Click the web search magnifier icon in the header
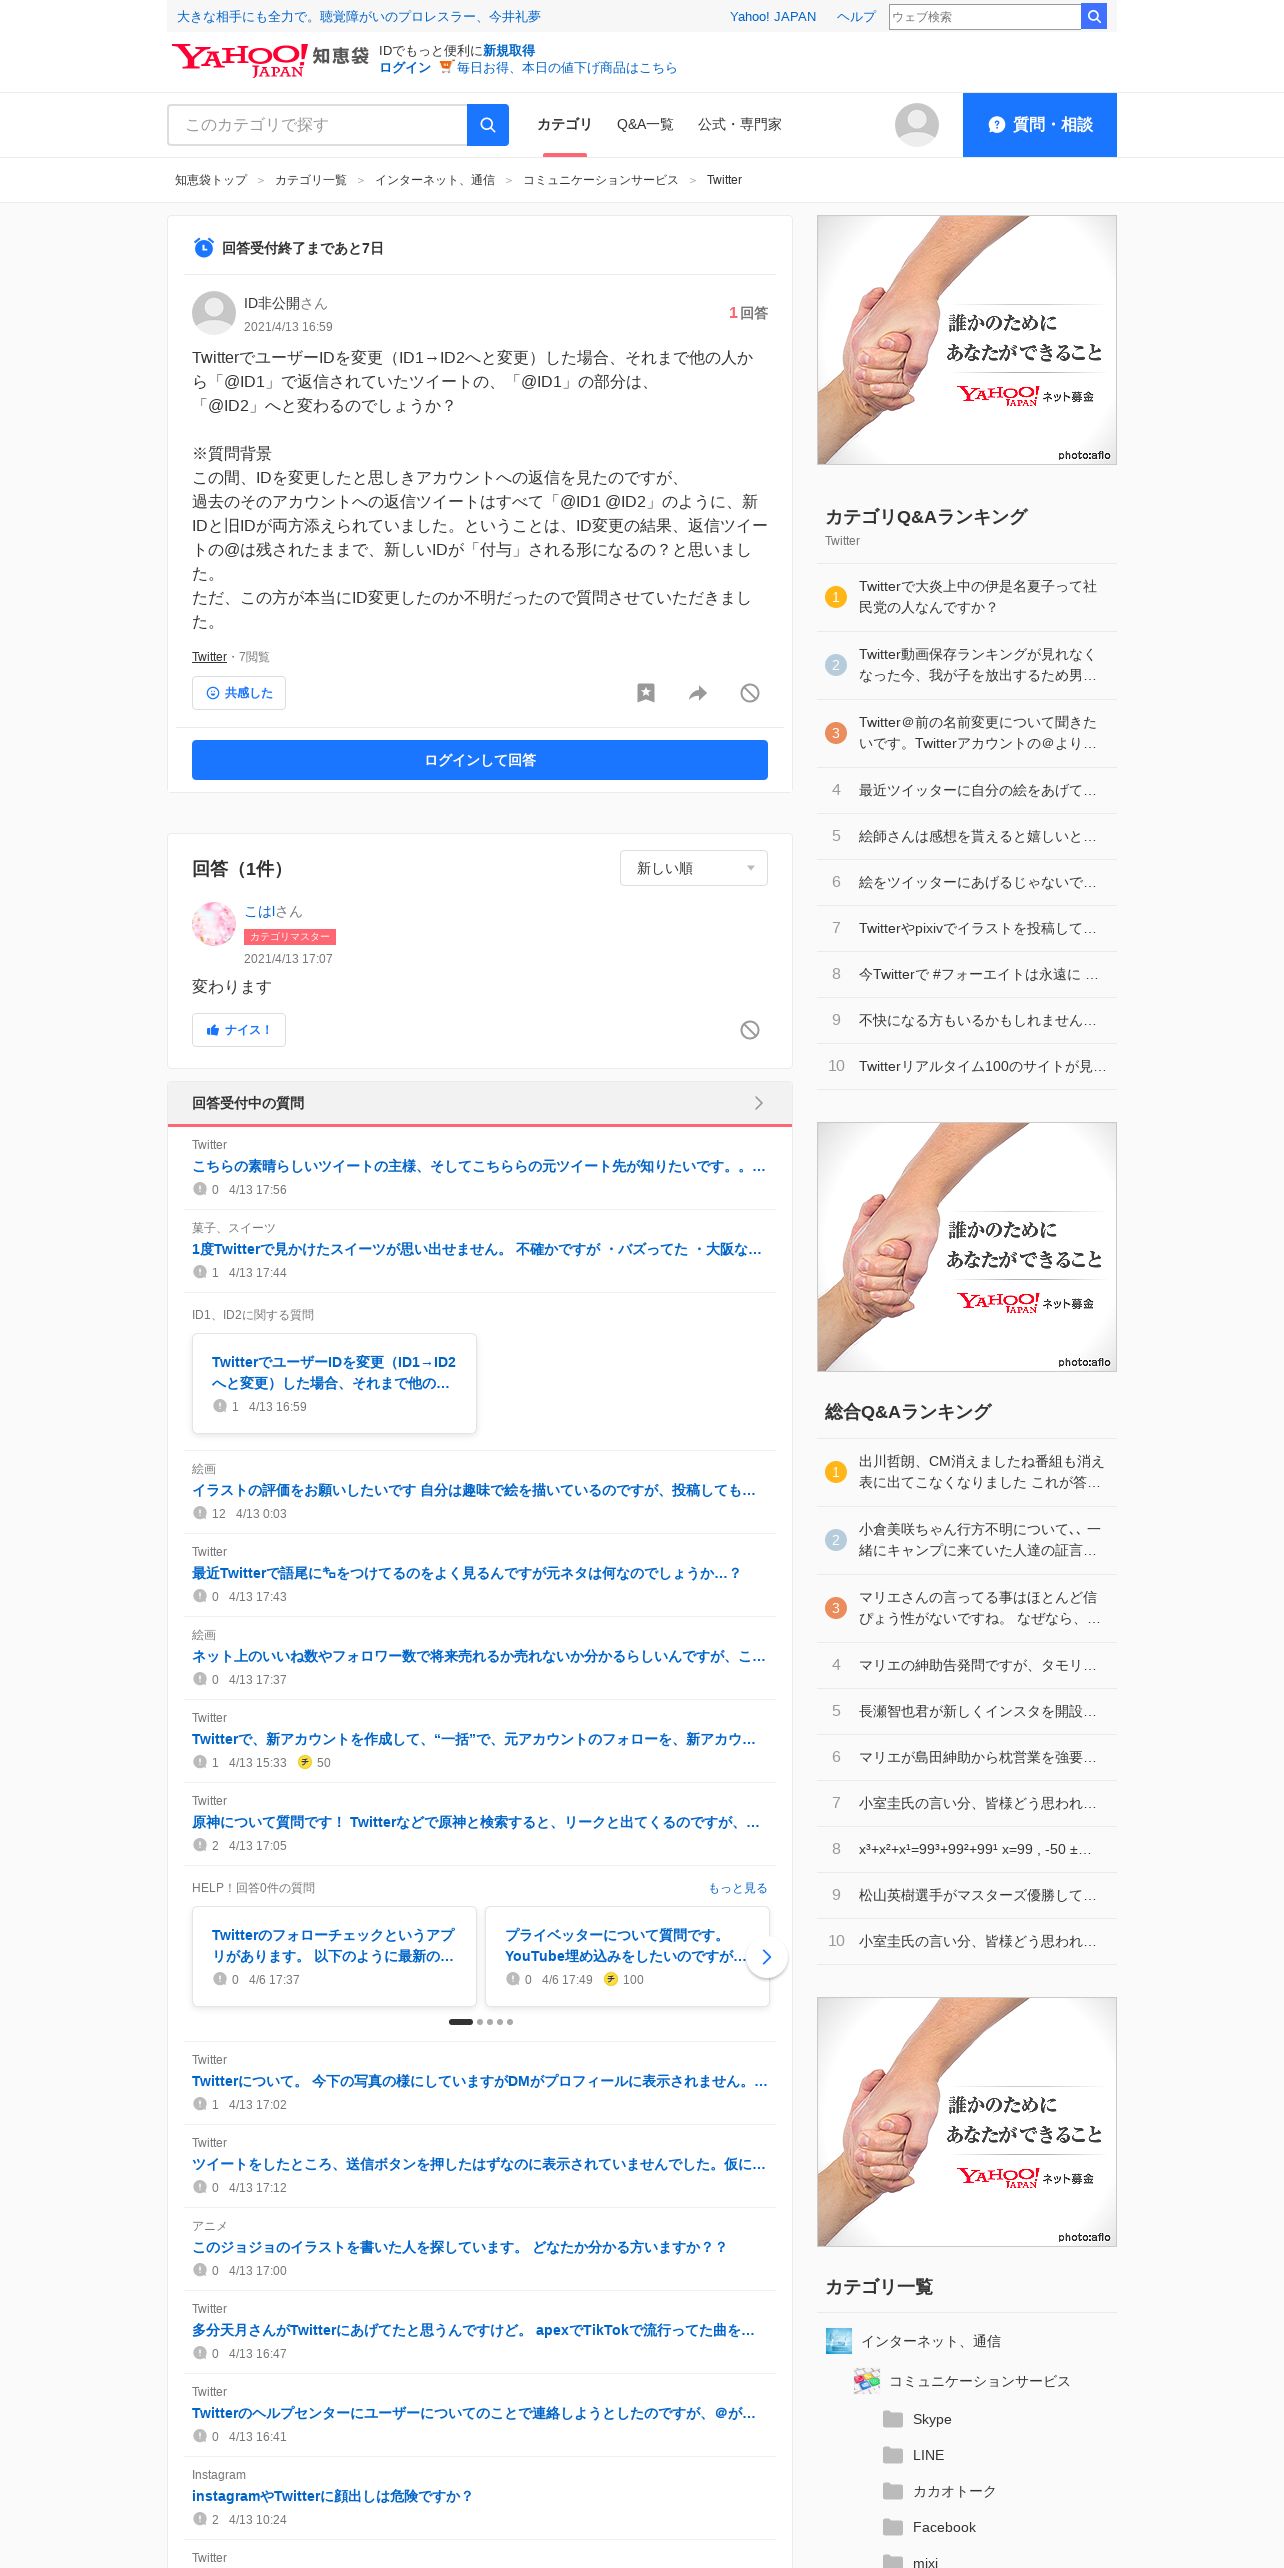 click(1094, 16)
